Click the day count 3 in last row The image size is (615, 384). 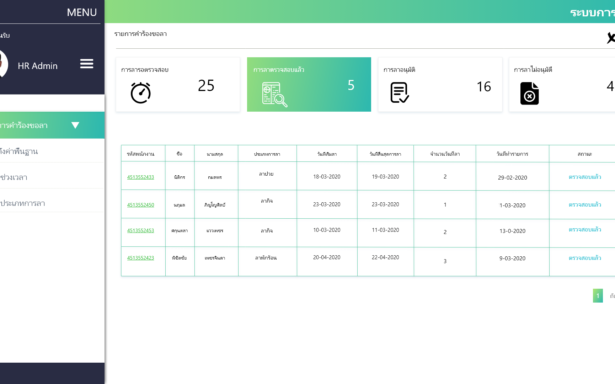[x=445, y=261]
